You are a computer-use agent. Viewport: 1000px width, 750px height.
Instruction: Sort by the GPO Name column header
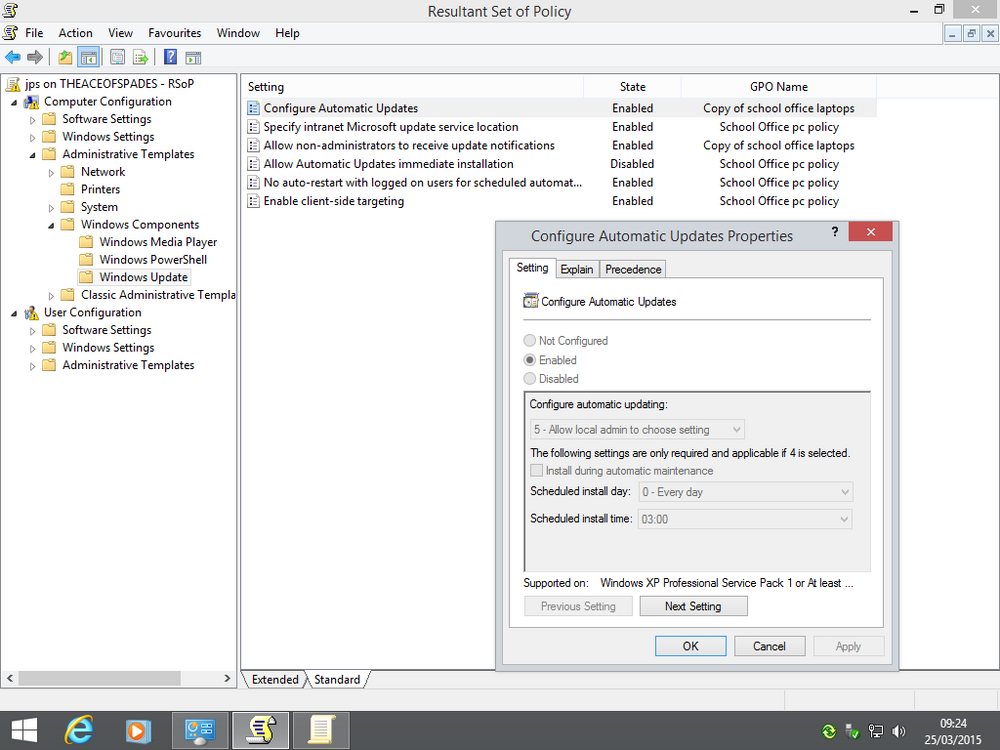pyautogui.click(x=779, y=87)
